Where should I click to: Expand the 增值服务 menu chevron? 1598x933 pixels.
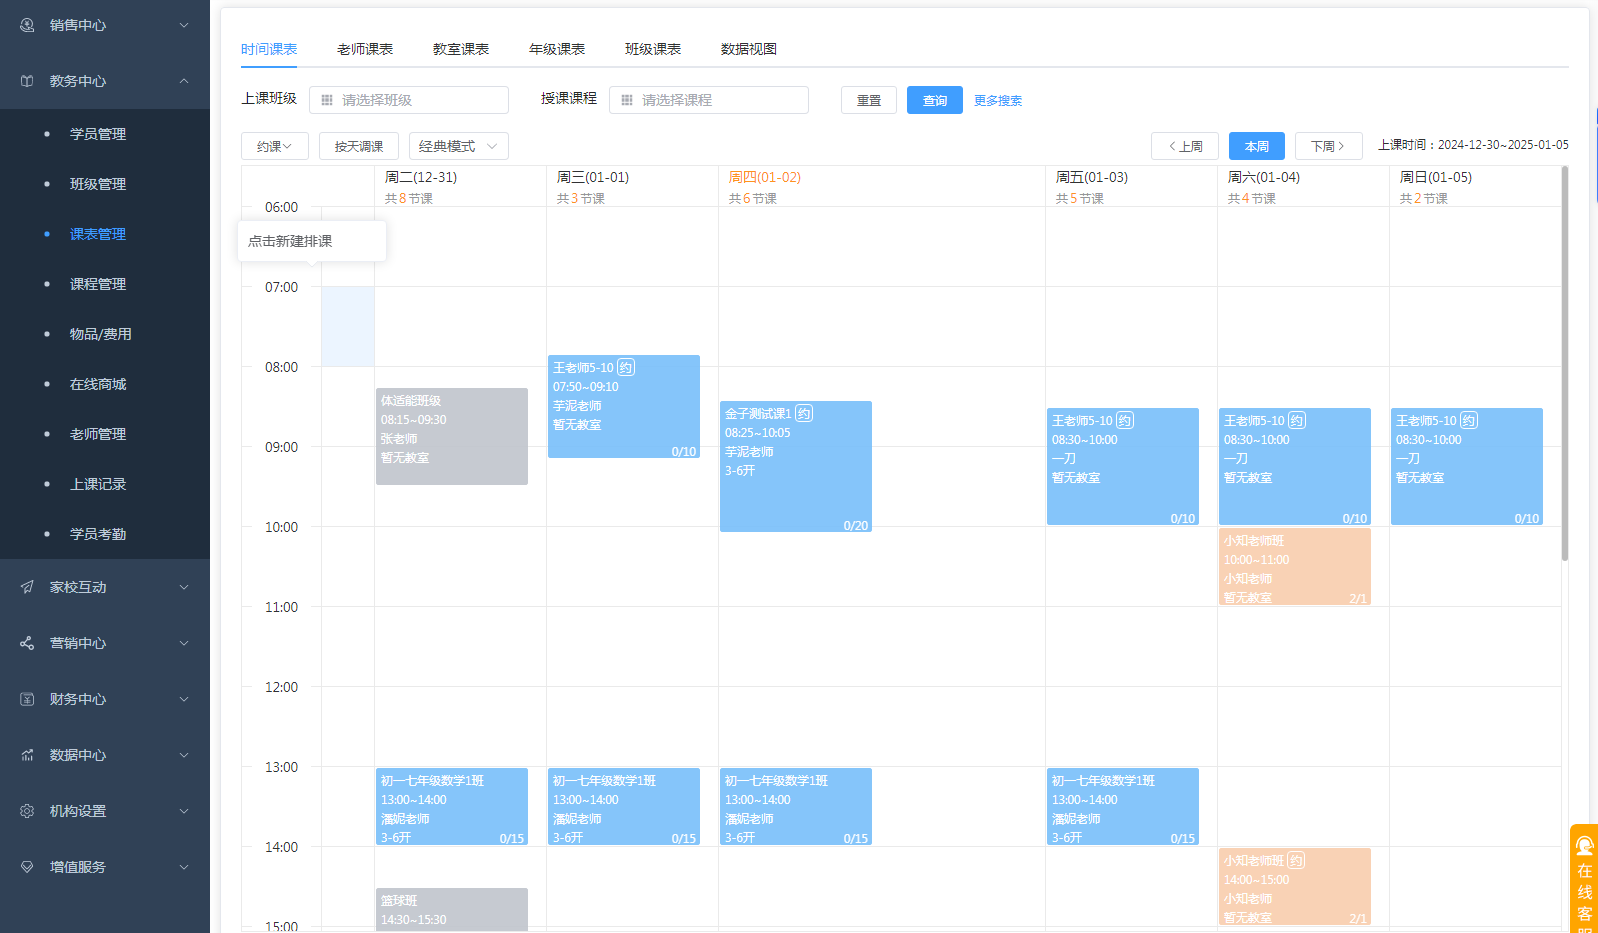[x=184, y=867]
